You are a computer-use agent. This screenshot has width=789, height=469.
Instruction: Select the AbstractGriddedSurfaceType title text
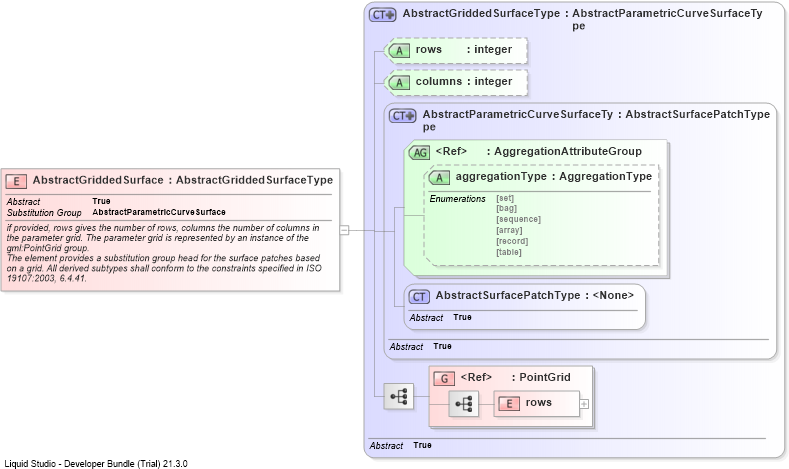coord(582,19)
